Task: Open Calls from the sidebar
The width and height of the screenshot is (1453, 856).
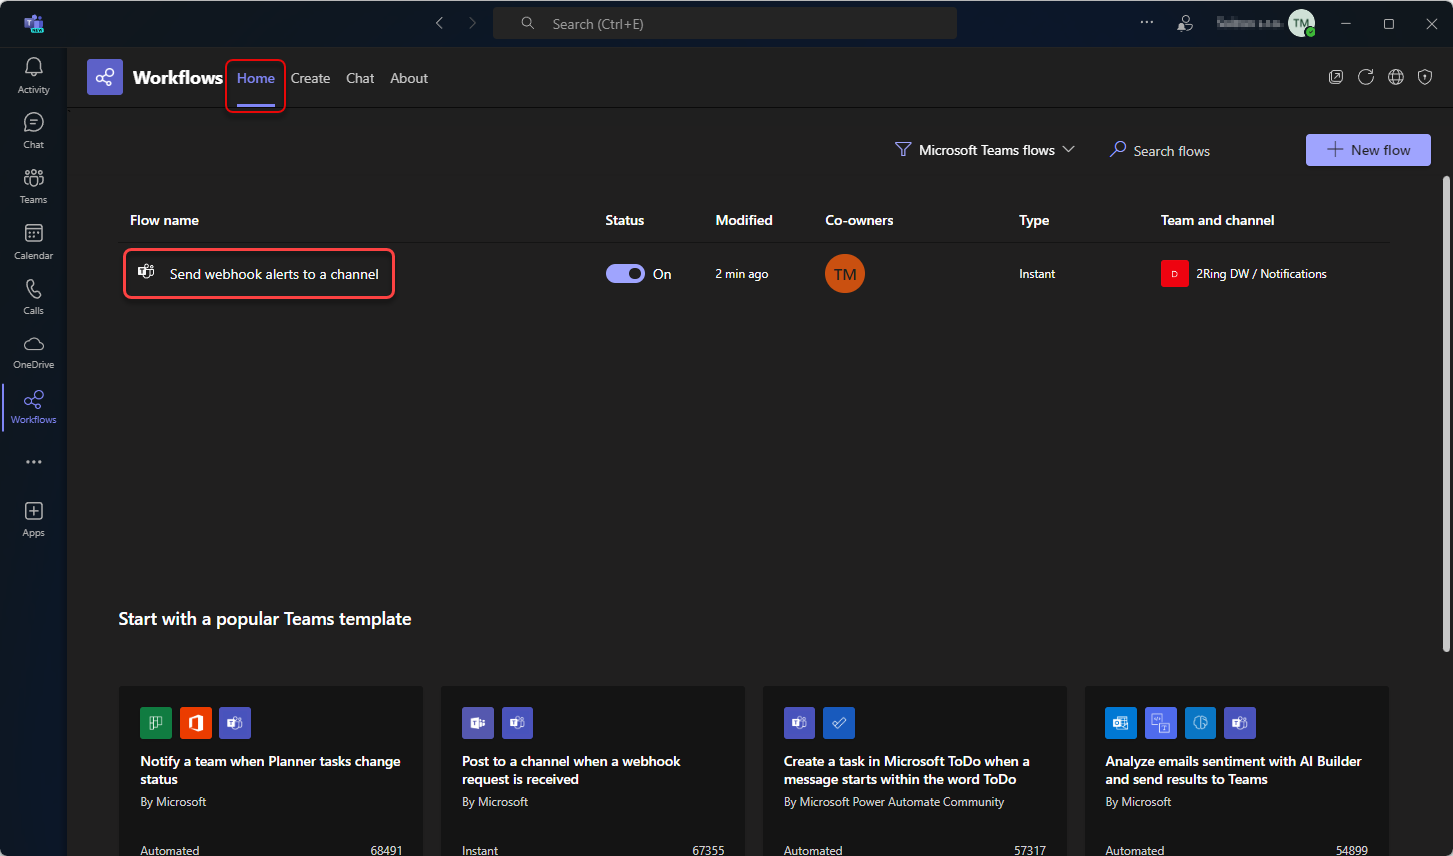Action: click(x=33, y=296)
